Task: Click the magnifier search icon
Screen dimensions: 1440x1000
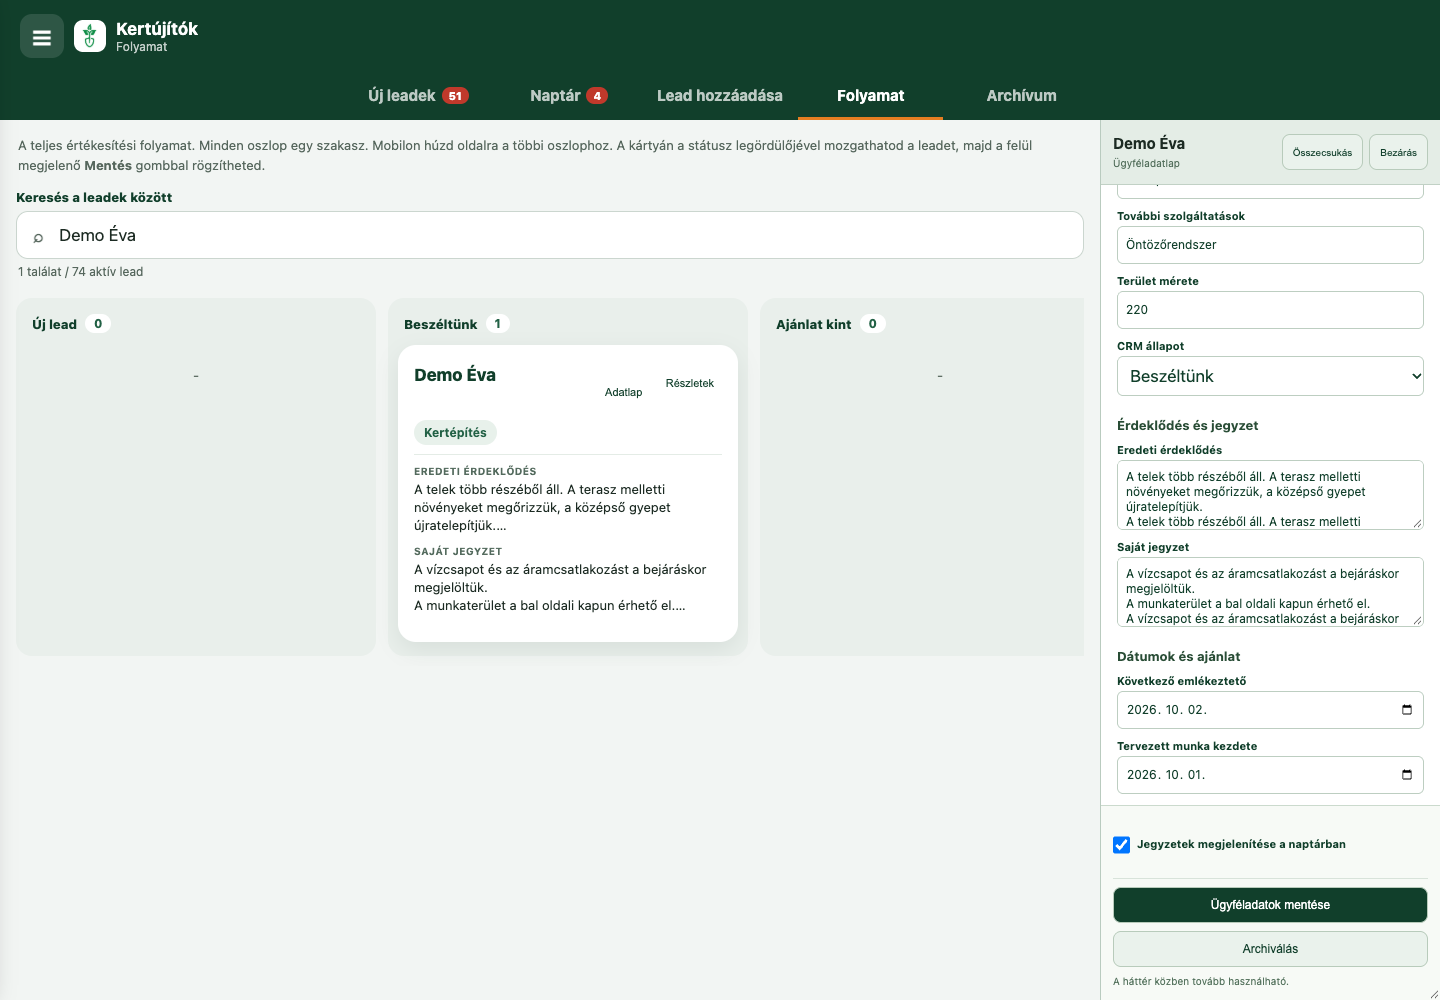Action: click(x=38, y=236)
